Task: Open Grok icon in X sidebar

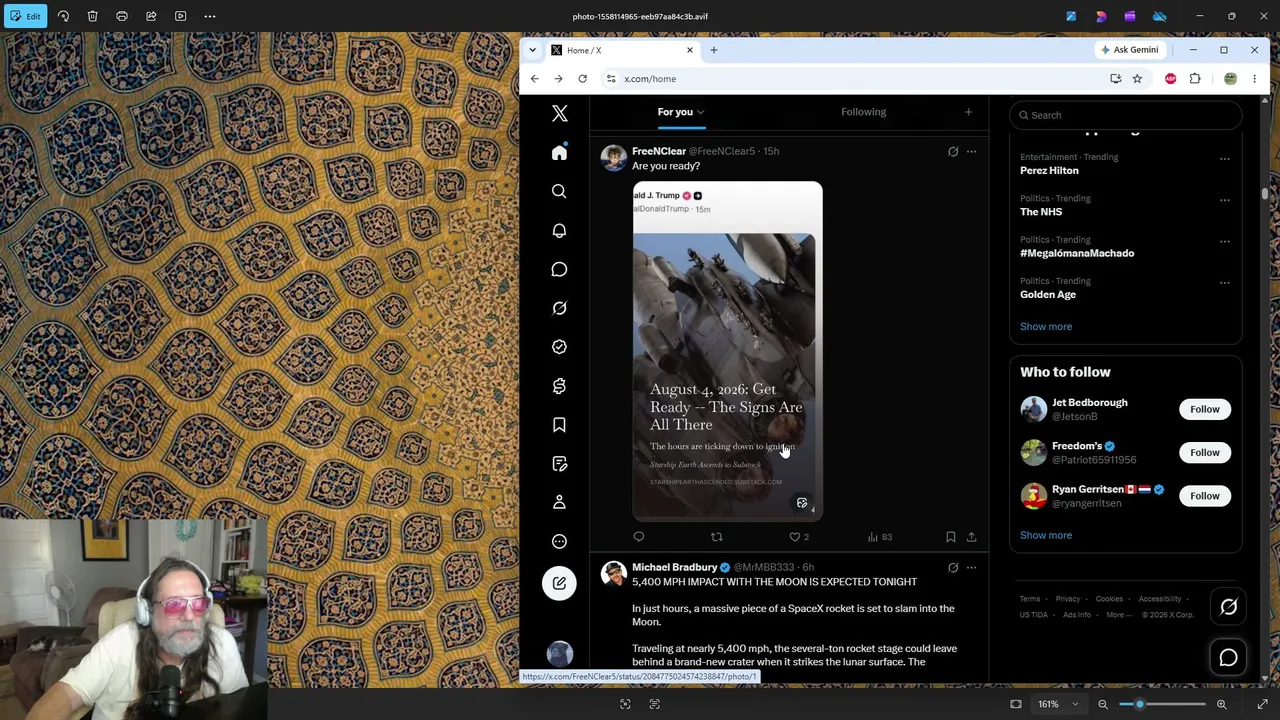Action: pos(559,308)
